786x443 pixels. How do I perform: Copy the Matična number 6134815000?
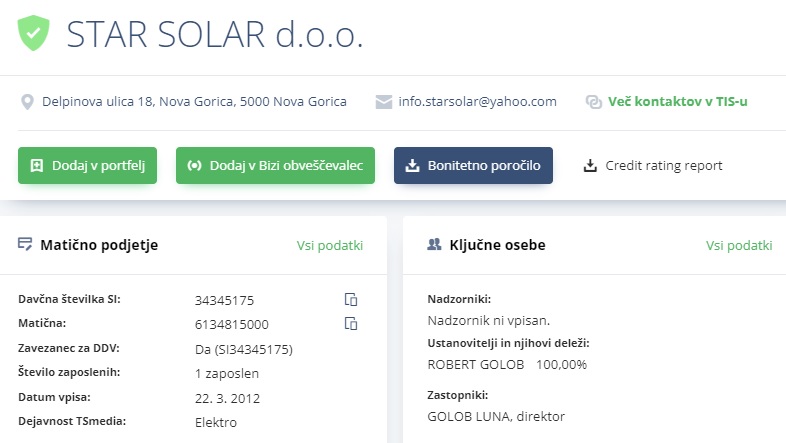pos(351,323)
